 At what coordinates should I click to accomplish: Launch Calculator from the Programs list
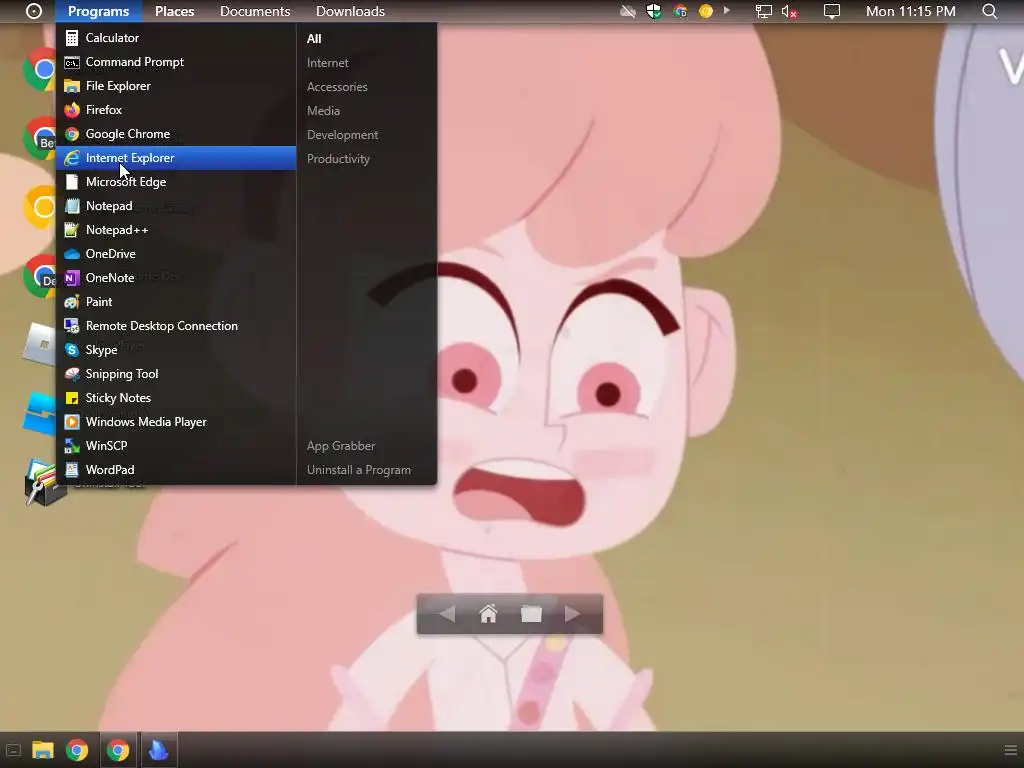[x=176, y=38]
